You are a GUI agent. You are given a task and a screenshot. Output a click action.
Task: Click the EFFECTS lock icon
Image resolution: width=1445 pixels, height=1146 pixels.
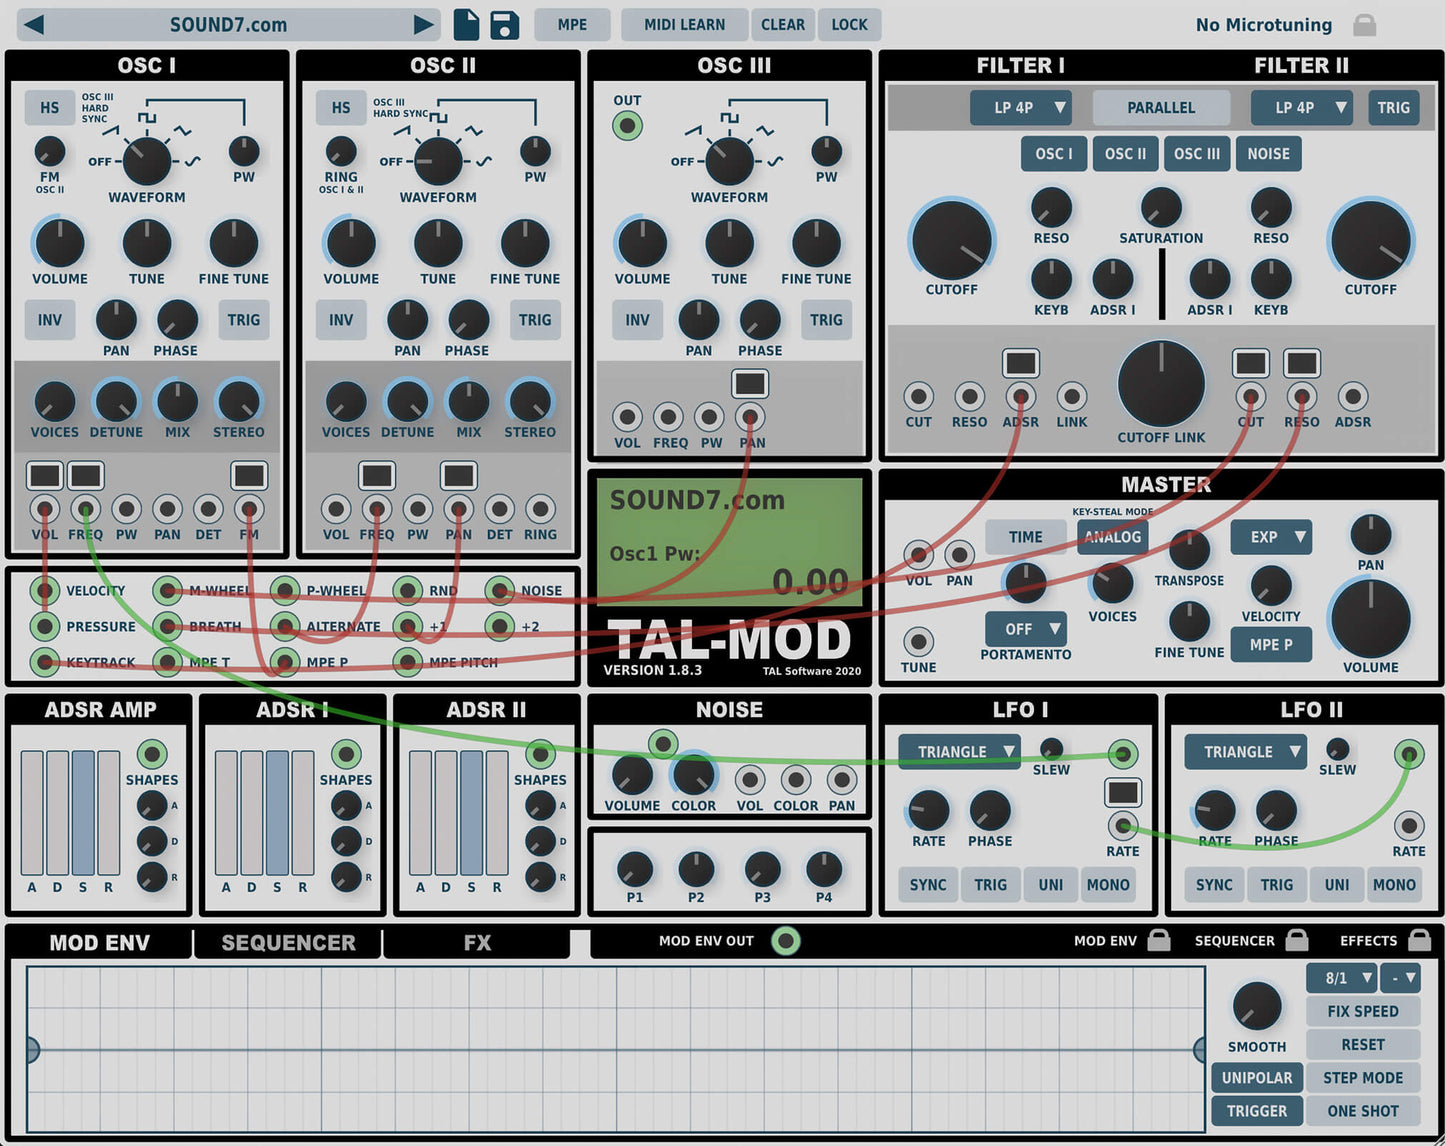(1419, 940)
